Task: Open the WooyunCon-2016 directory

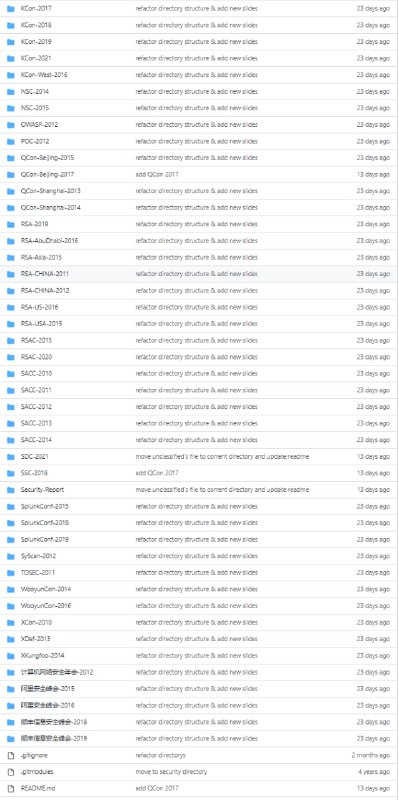Action: [46, 606]
